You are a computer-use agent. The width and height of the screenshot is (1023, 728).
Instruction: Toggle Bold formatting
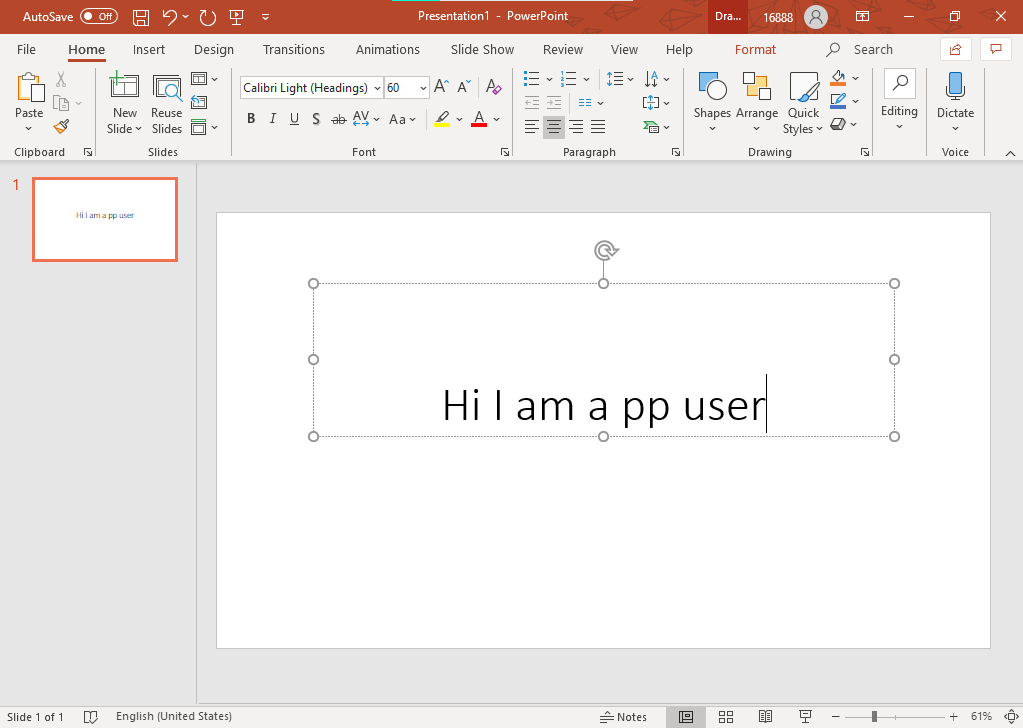pyautogui.click(x=251, y=119)
